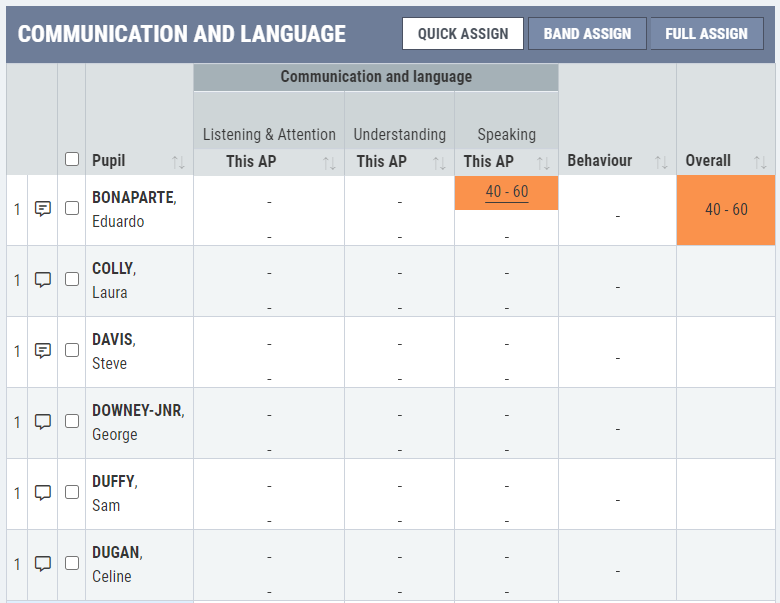Click Duffy's Speaking cell
780x603 pixels.
point(506,494)
